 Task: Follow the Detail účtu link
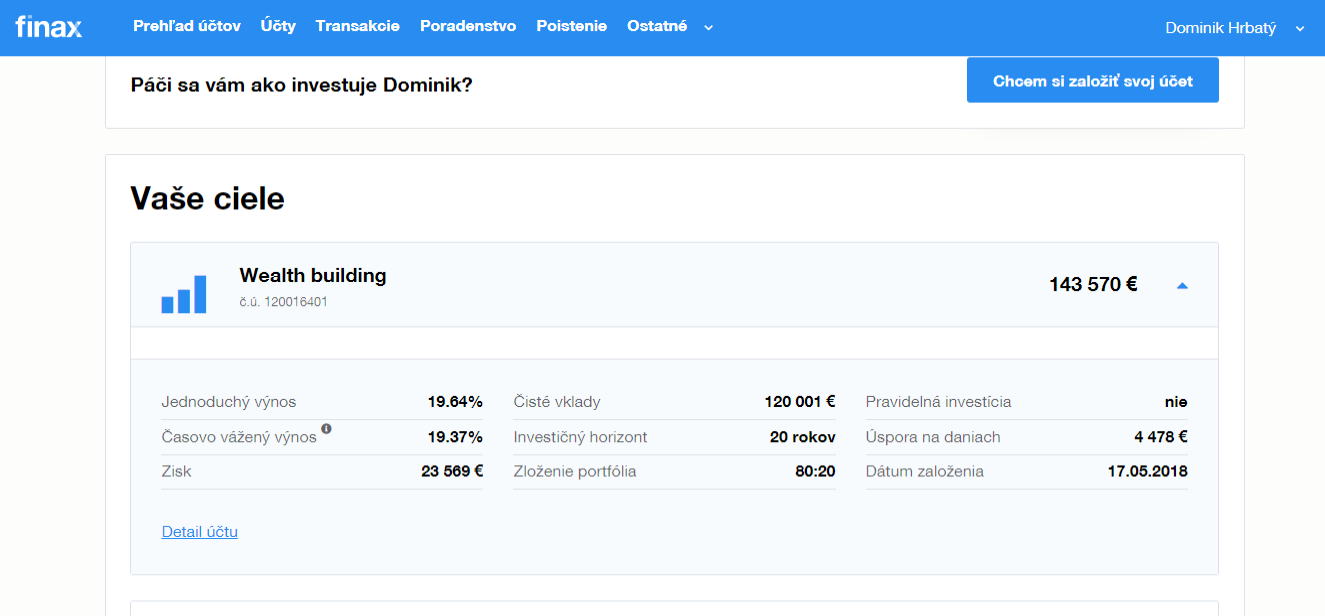pos(200,532)
